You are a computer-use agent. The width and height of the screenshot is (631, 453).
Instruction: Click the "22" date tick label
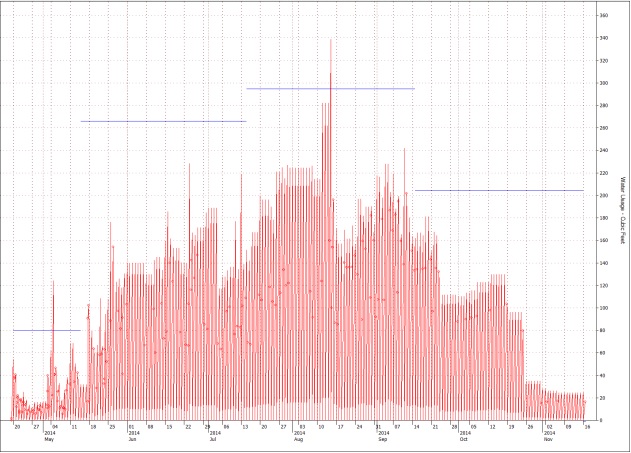click(188, 427)
